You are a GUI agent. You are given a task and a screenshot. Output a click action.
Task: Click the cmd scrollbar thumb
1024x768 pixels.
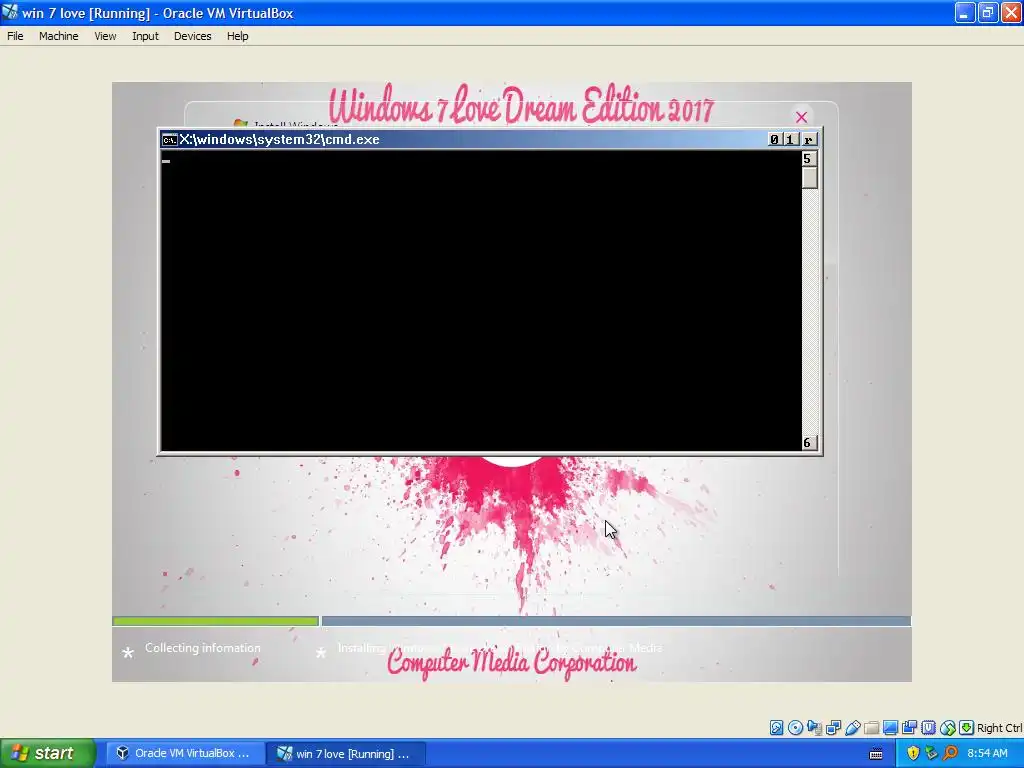(x=809, y=178)
